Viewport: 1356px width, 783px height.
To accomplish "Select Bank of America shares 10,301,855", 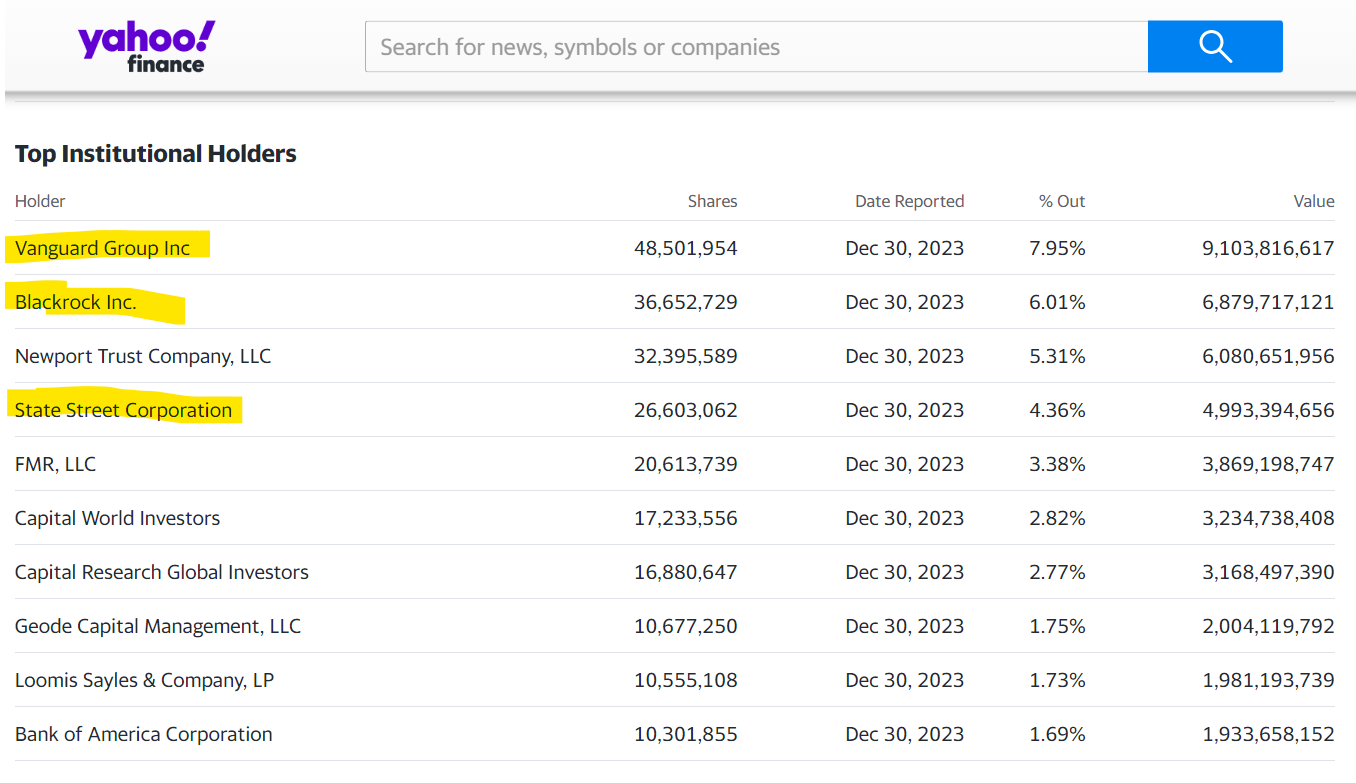I will tap(686, 734).
